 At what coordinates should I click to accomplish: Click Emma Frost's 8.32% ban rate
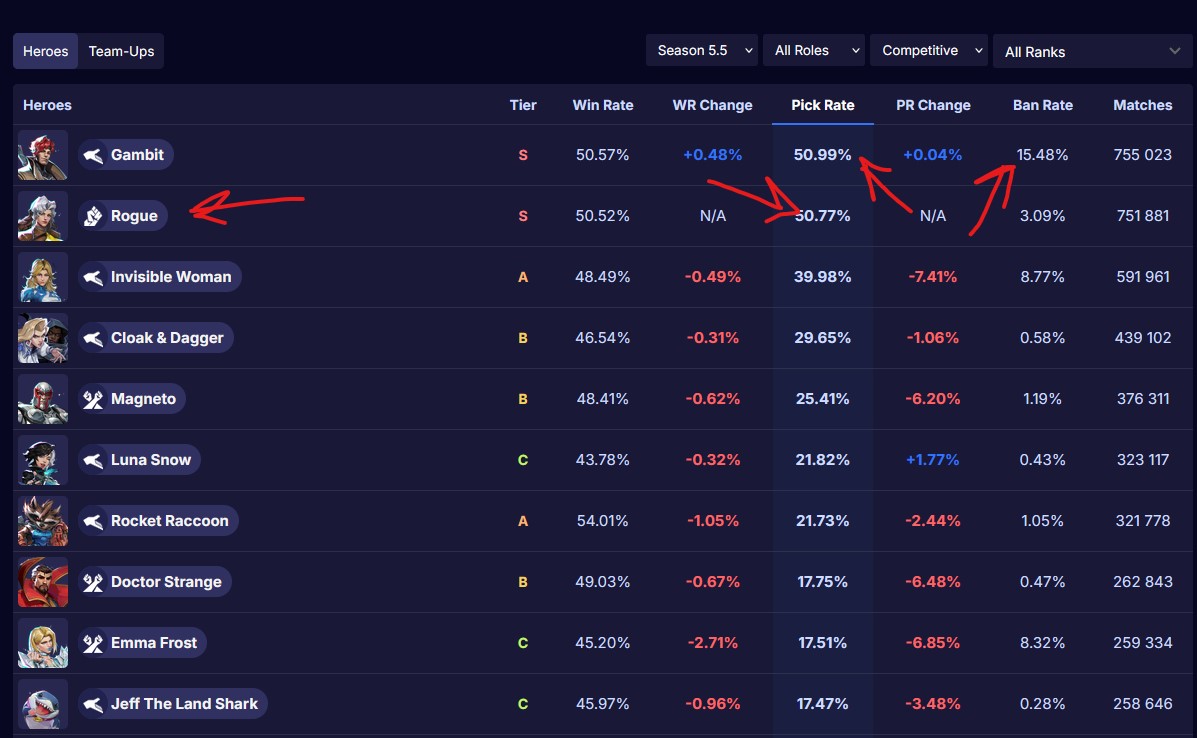tap(1042, 643)
